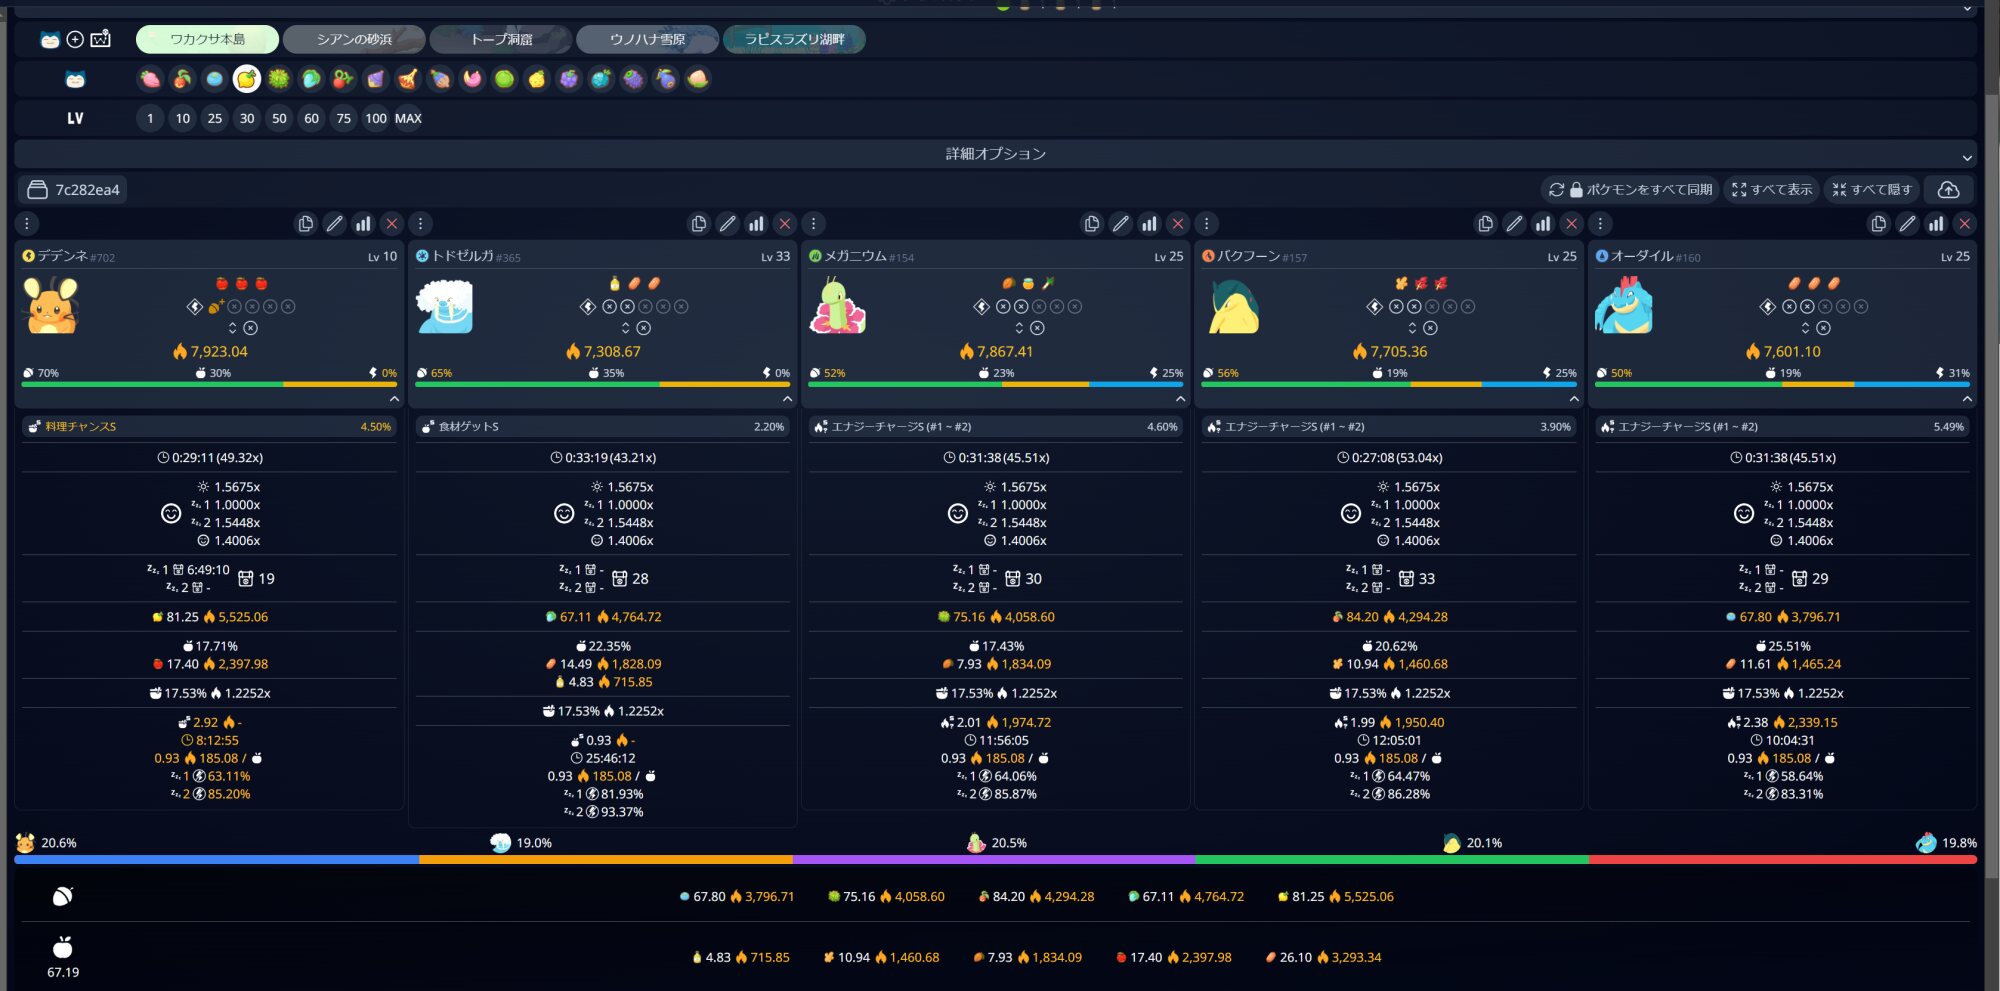Click the edit pencil icon for デデンネ
2000x991 pixels.
[x=334, y=224]
